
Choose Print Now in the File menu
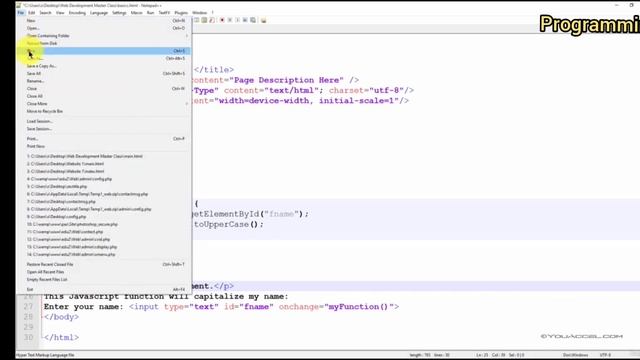click(104, 146)
